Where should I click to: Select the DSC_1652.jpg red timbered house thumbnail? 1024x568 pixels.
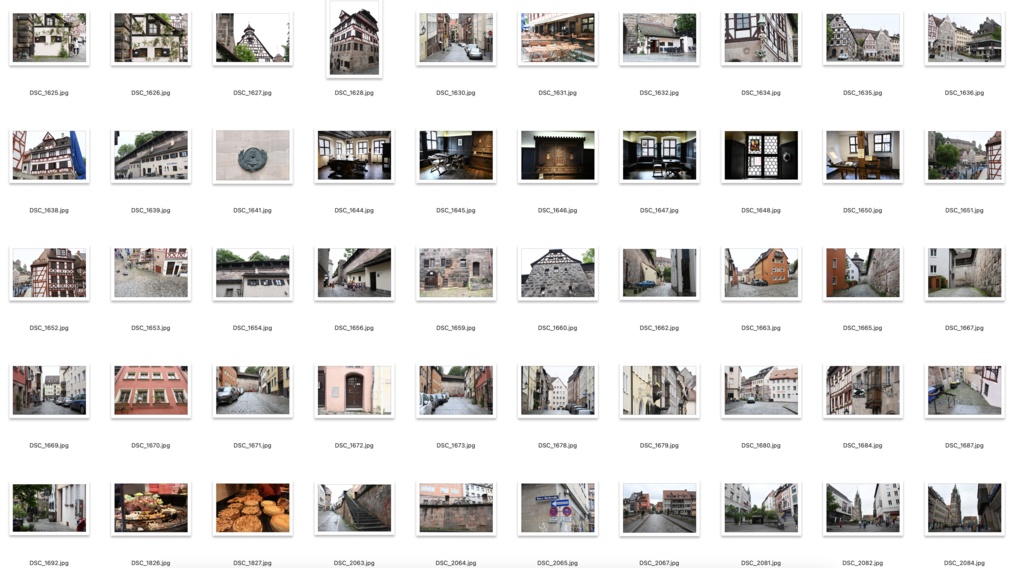49,273
